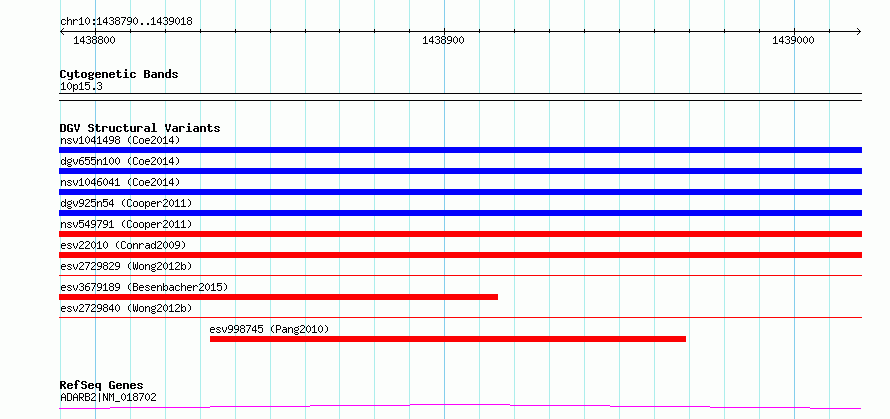Open the esv998745 (Pang2010) red bar

pyautogui.click(x=448, y=339)
